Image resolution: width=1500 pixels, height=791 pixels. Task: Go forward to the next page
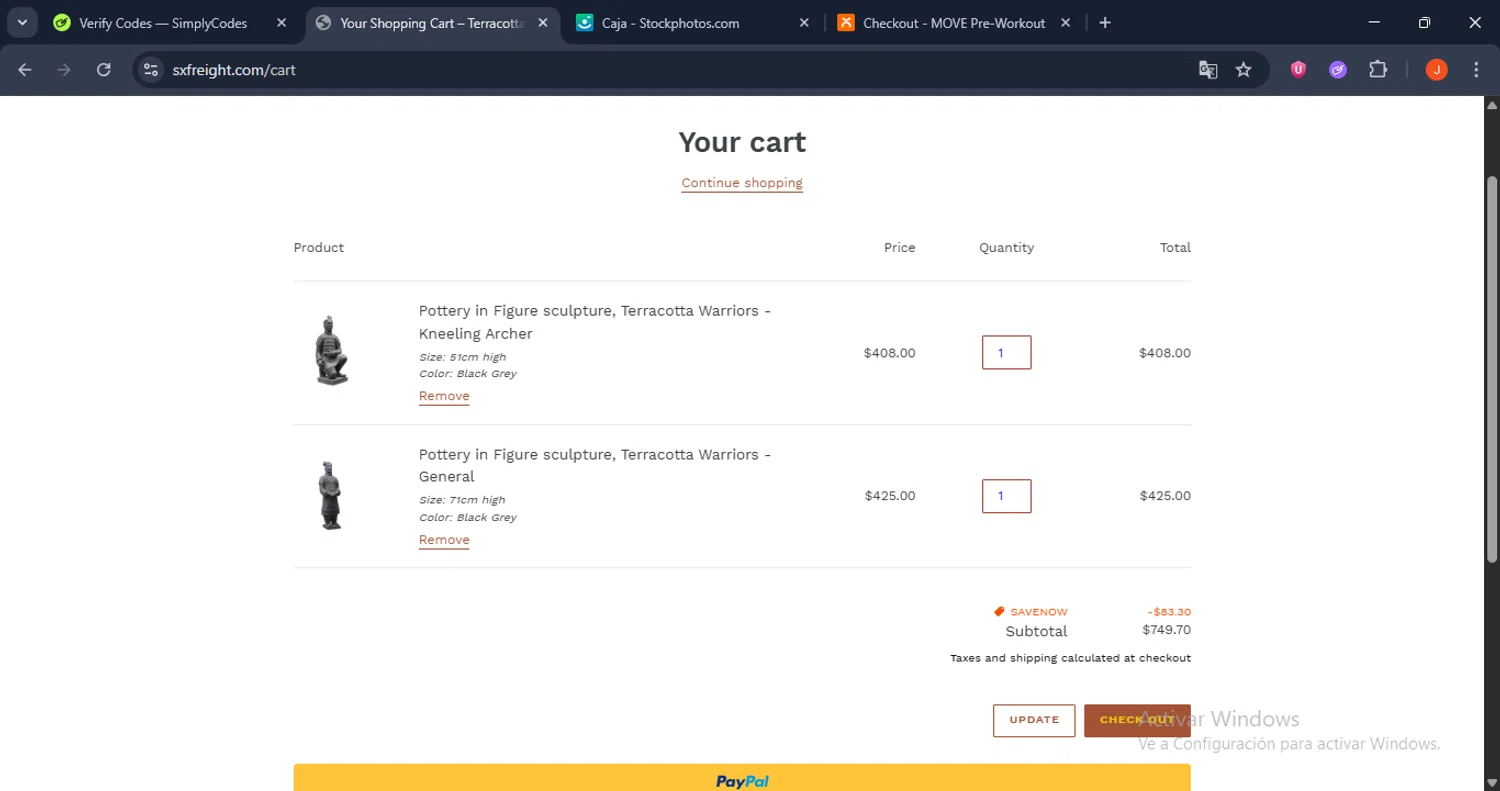click(x=64, y=70)
